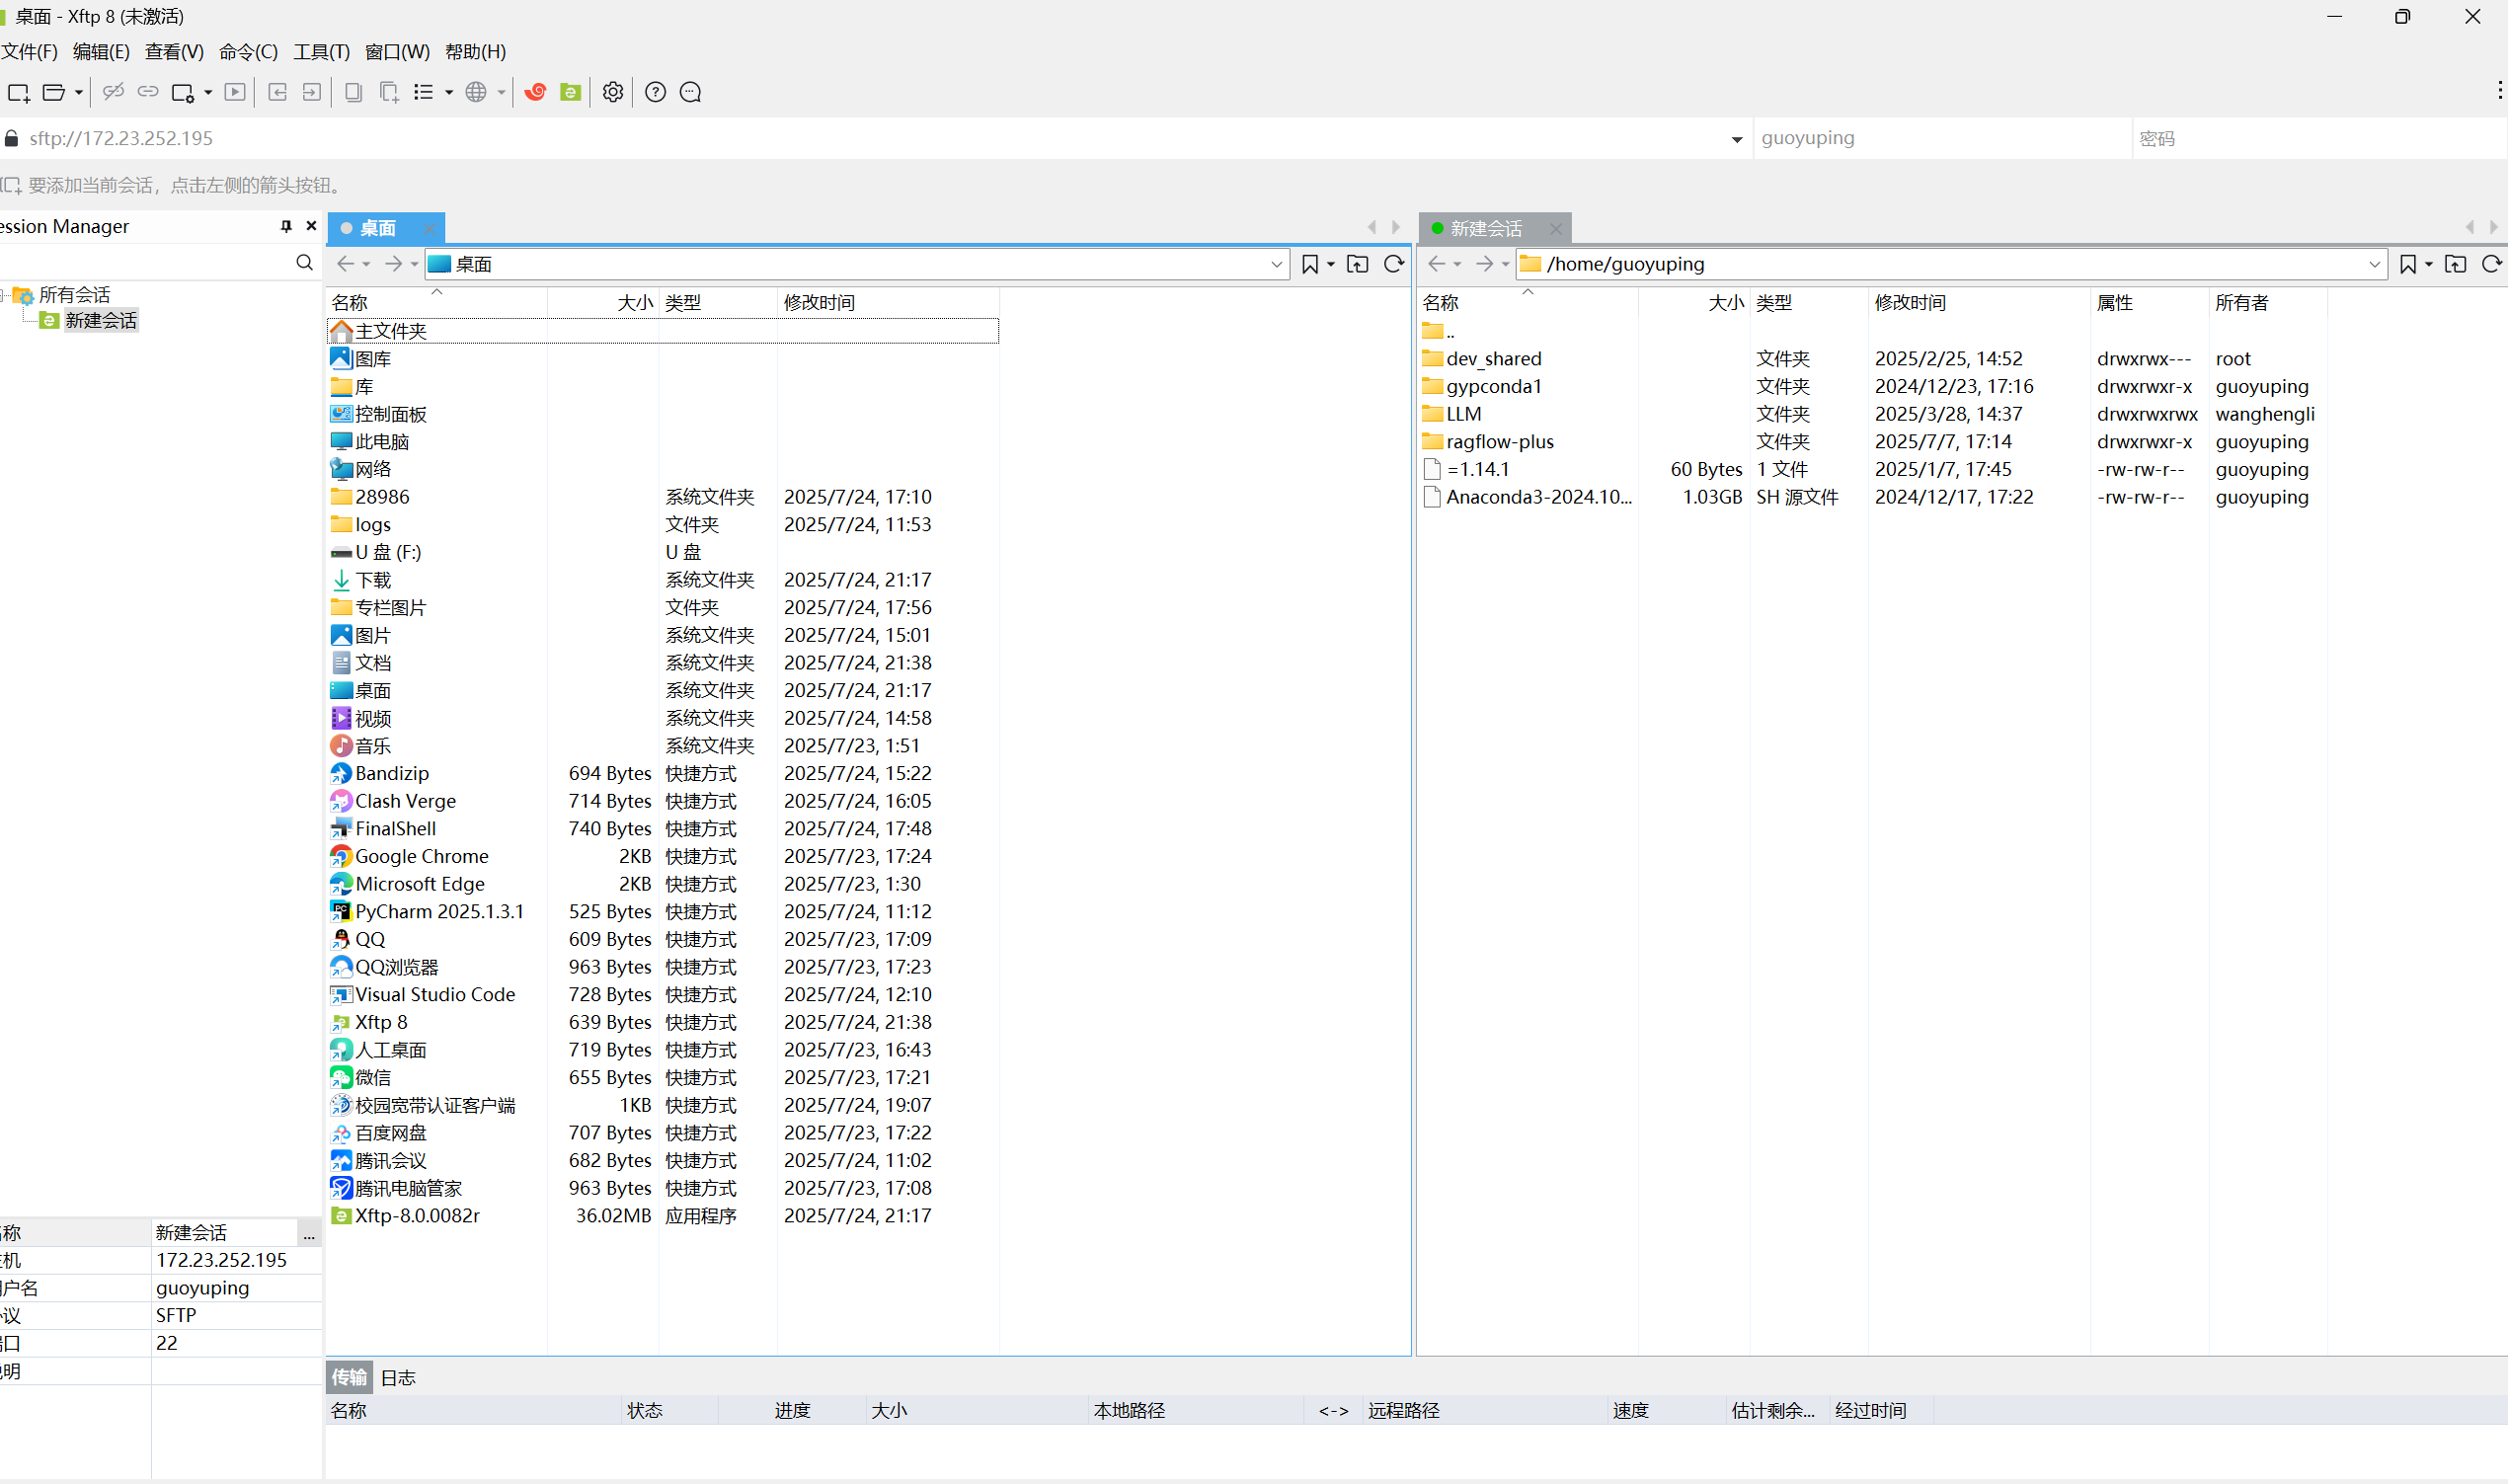2508x1484 pixels.
Task: Open the toolbar overflow three-dot menu
Action: click(2499, 90)
